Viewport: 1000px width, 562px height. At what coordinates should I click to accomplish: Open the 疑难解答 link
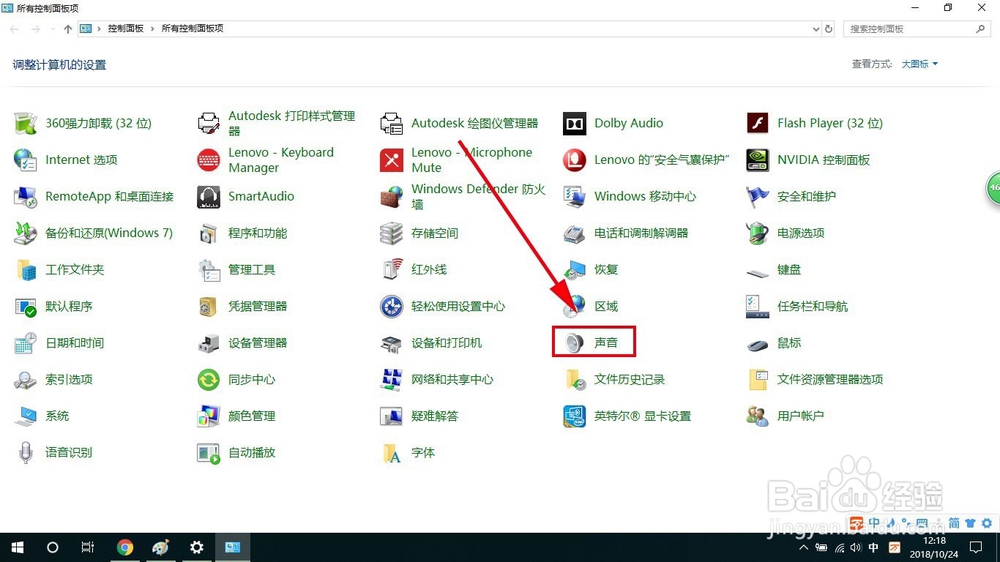[x=435, y=416]
